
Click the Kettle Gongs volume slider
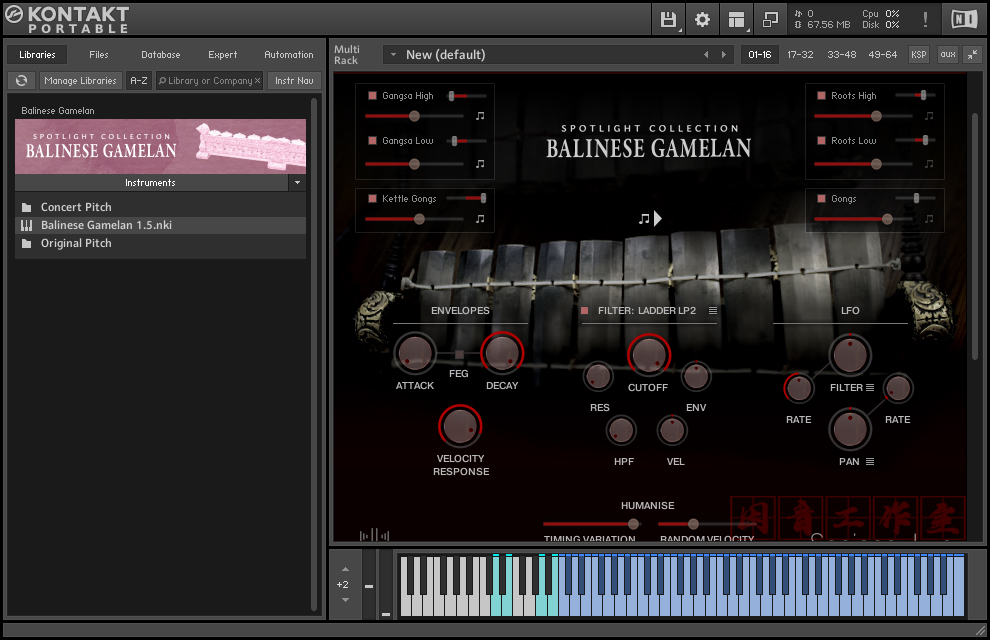414,219
